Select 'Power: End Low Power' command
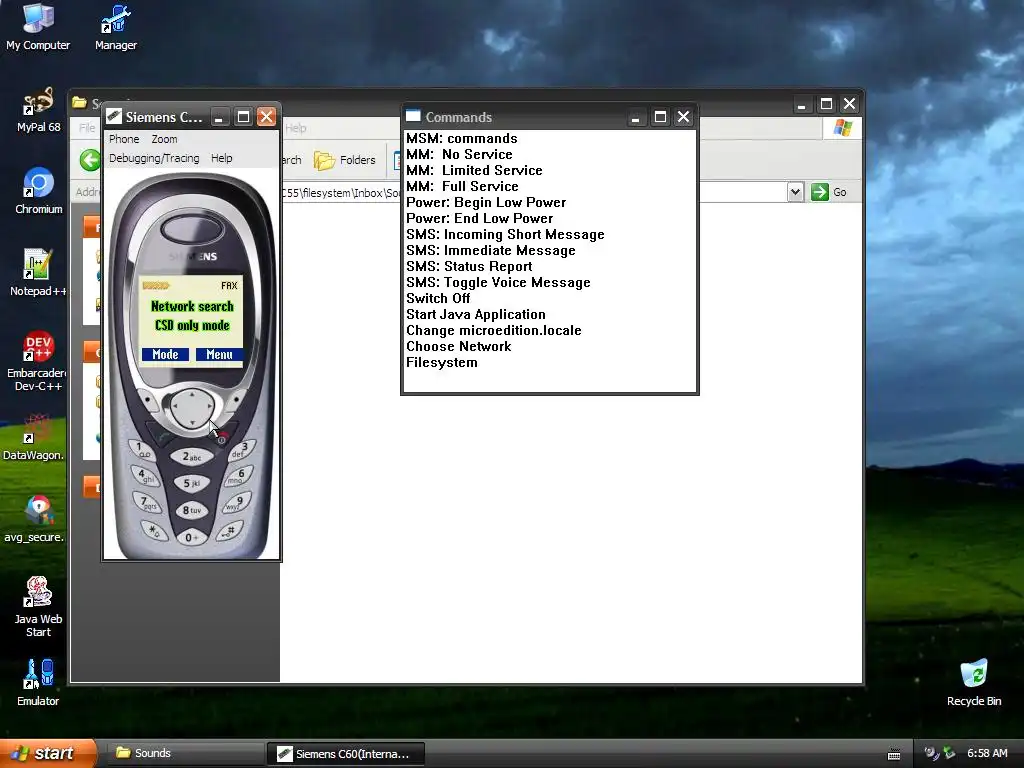1024x768 pixels. pyautogui.click(x=479, y=218)
